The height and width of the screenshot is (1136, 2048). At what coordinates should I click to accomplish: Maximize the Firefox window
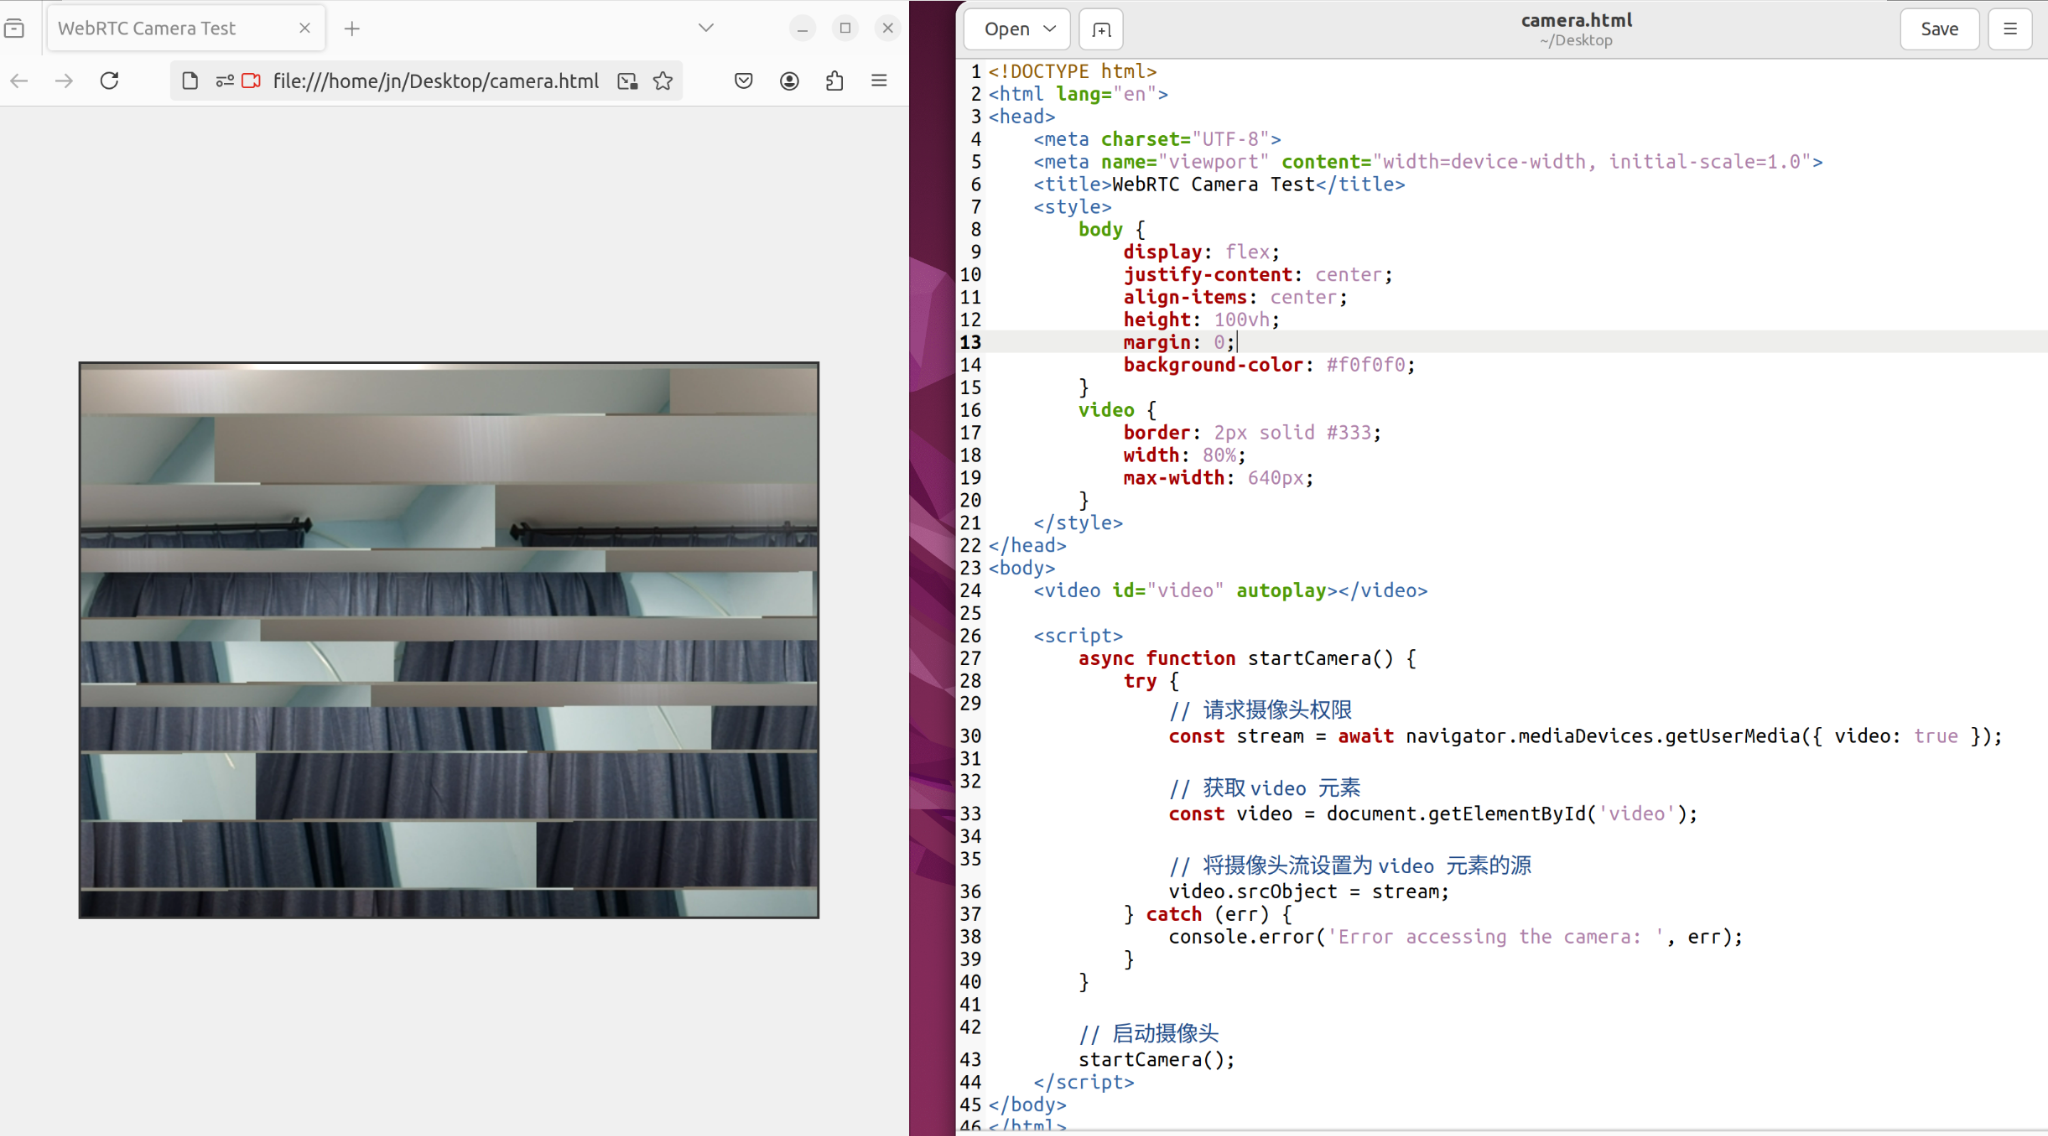click(845, 28)
